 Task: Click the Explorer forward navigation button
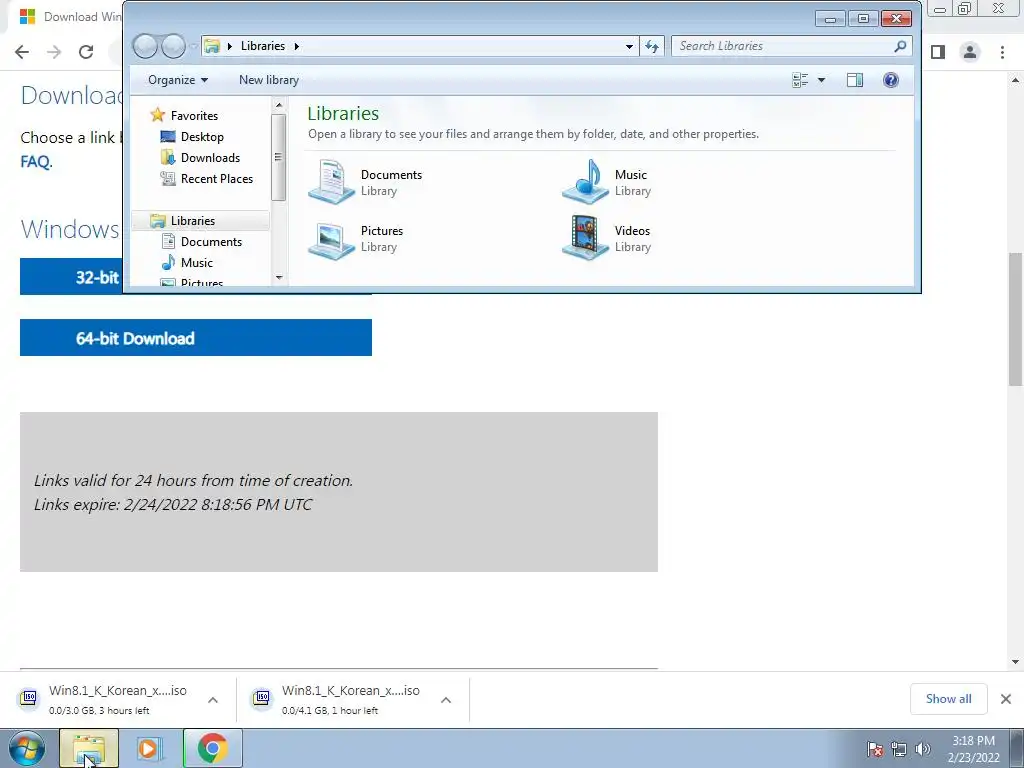pyautogui.click(x=173, y=46)
